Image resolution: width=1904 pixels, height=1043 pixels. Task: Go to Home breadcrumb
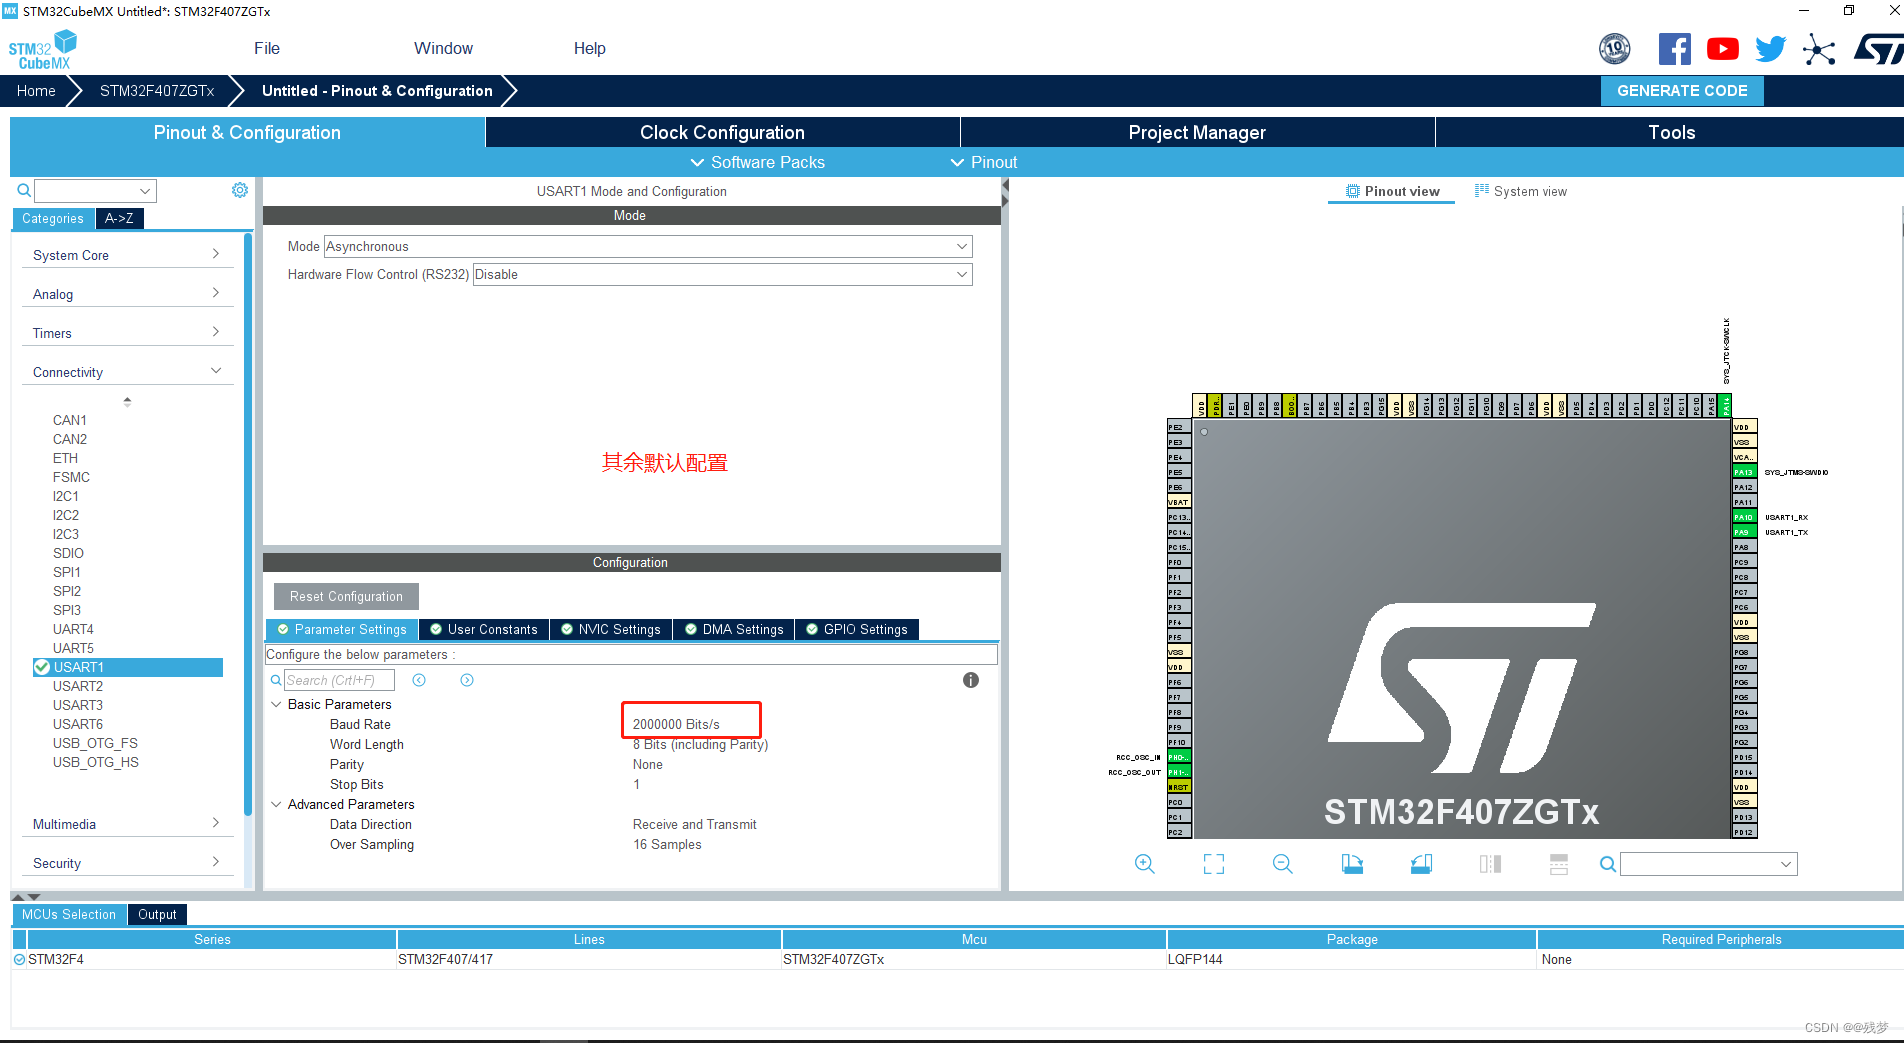pyautogui.click(x=36, y=90)
